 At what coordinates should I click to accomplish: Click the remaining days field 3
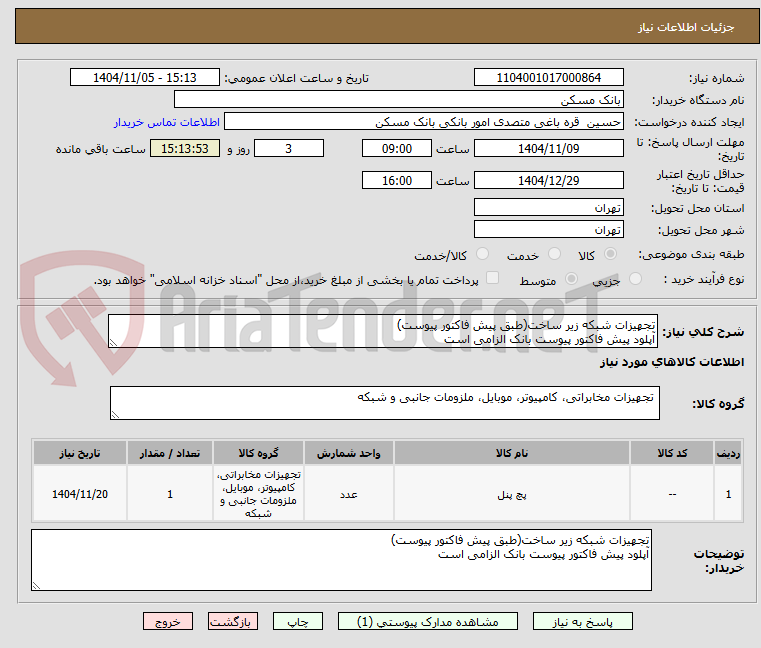click(289, 148)
